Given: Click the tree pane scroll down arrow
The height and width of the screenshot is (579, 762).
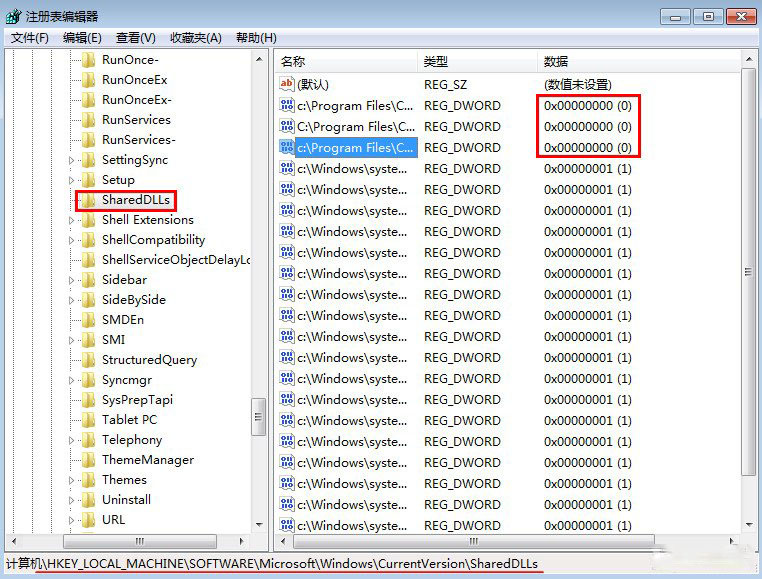Looking at the screenshot, I should pyautogui.click(x=258, y=524).
